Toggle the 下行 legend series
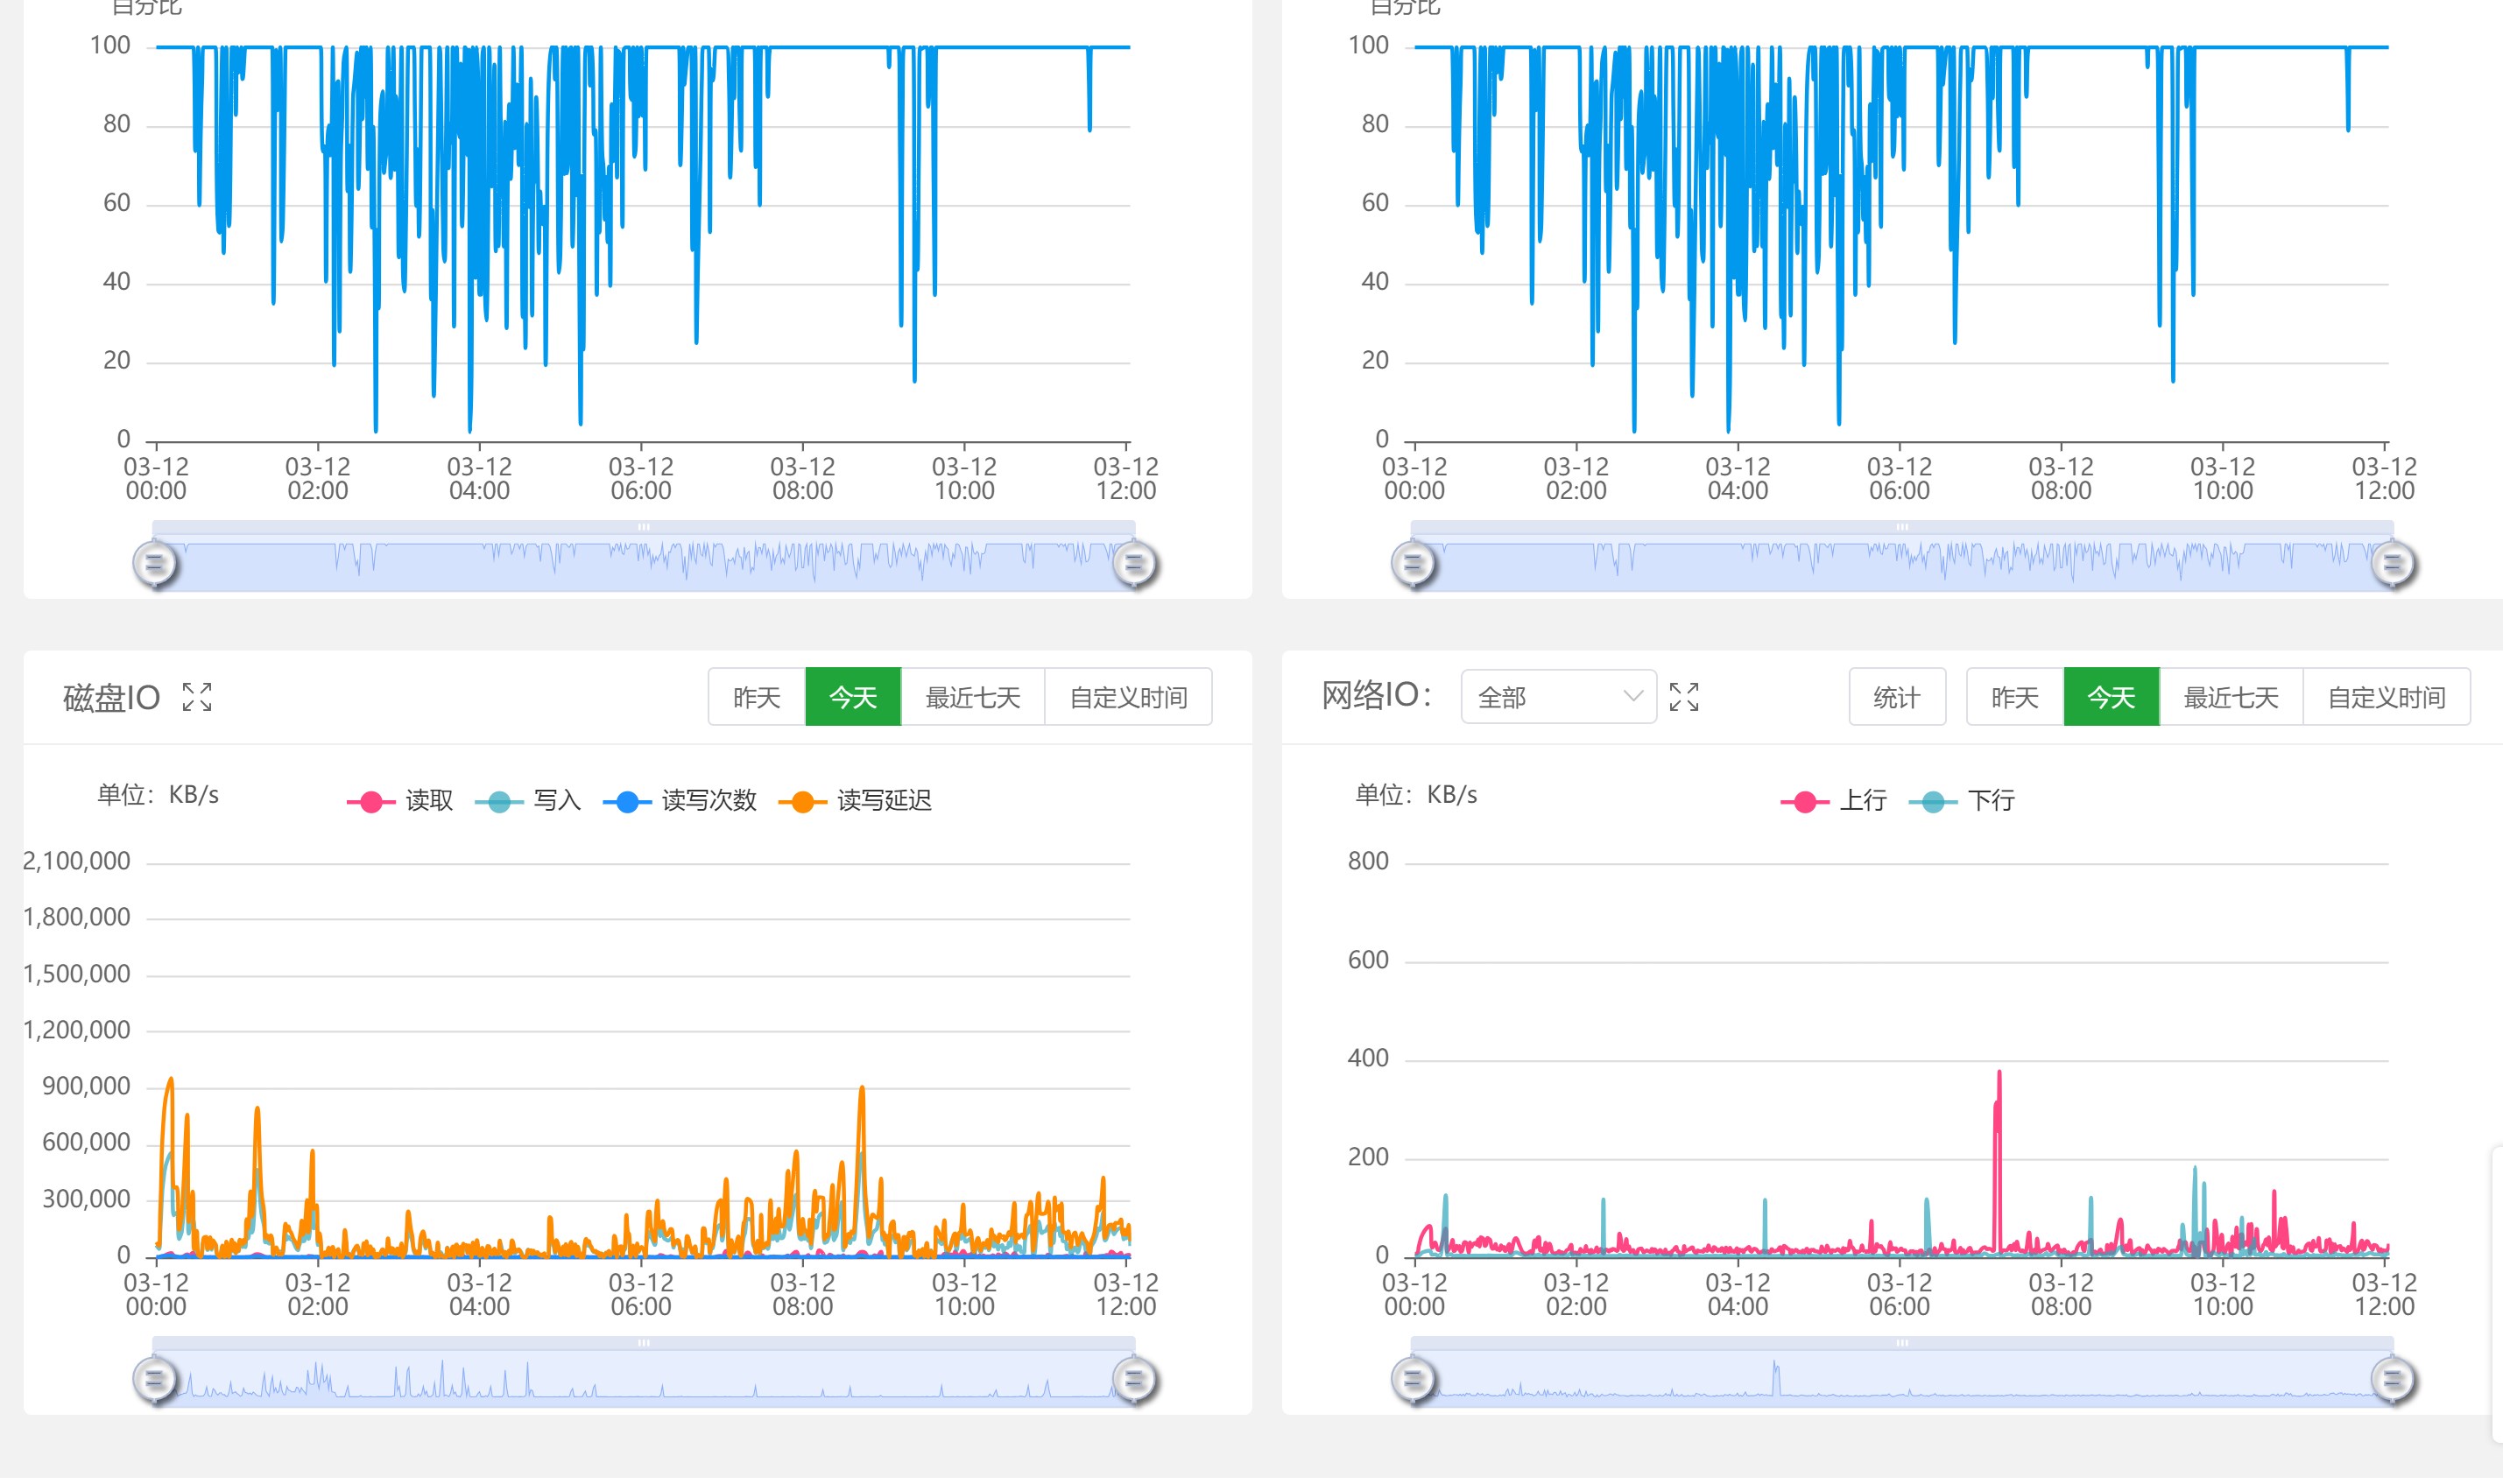Image resolution: width=2503 pixels, height=1484 pixels. [1962, 801]
